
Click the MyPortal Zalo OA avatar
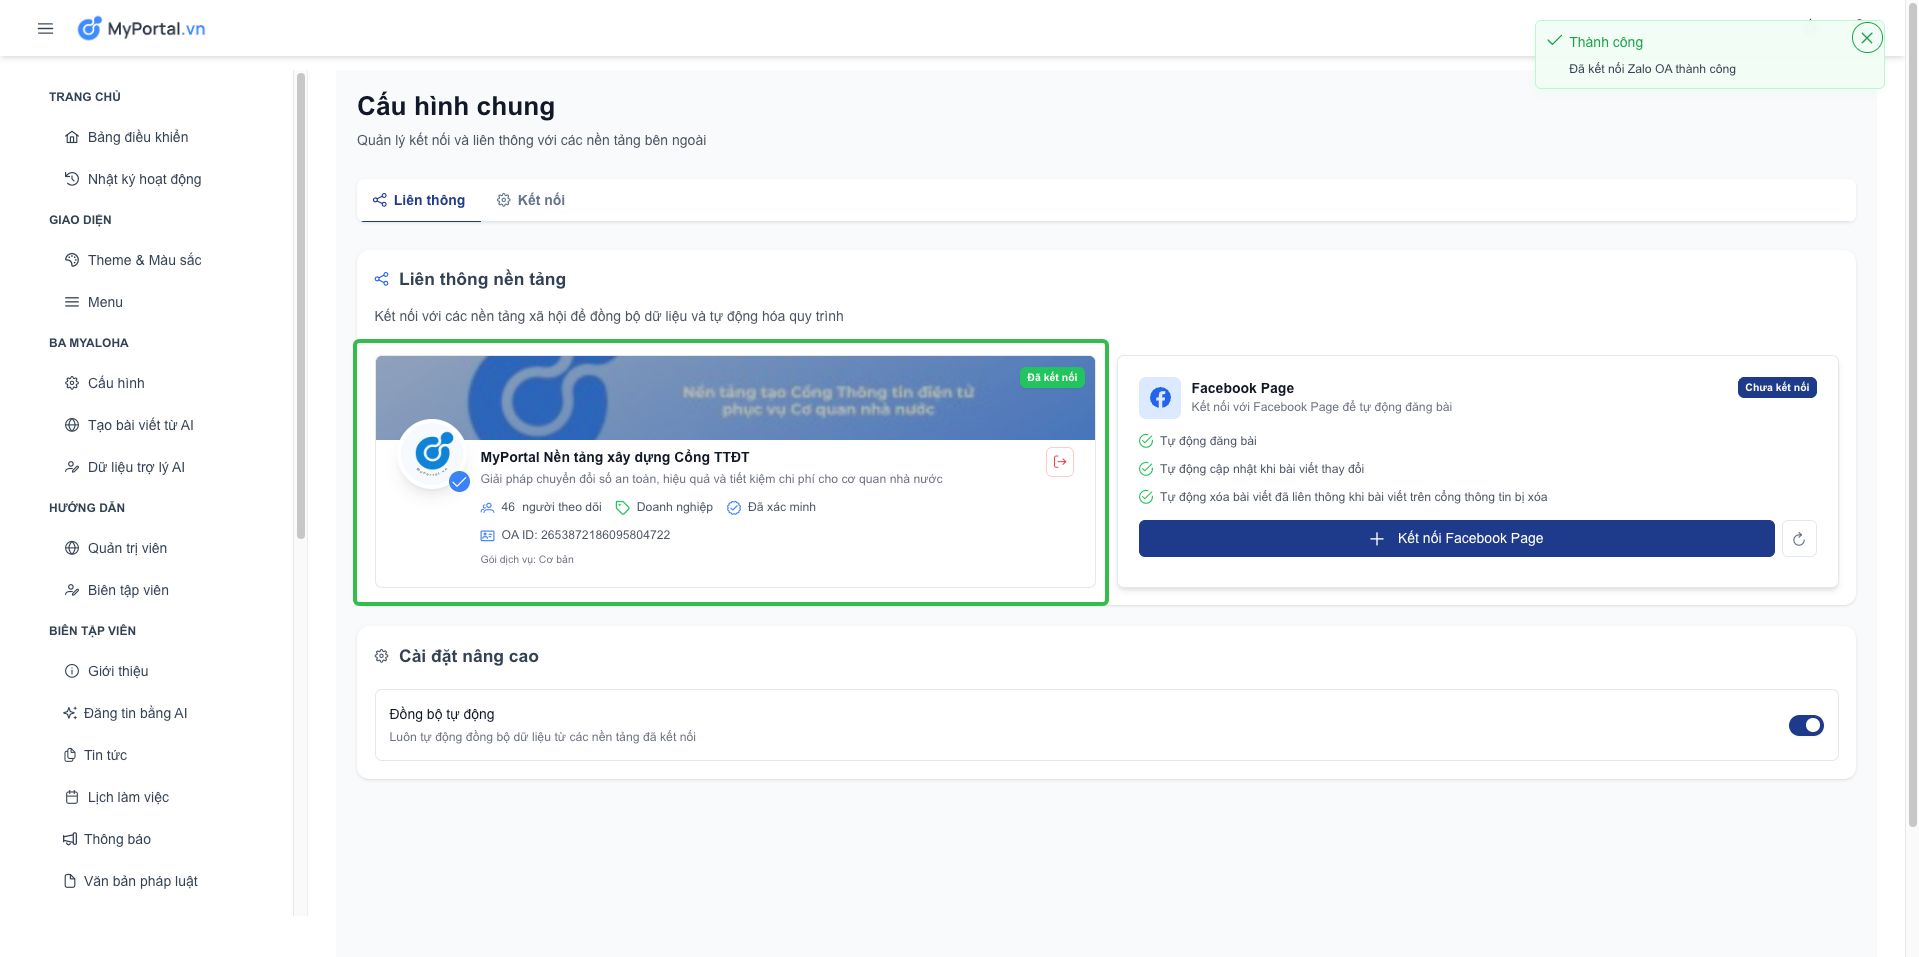pyautogui.click(x=432, y=453)
